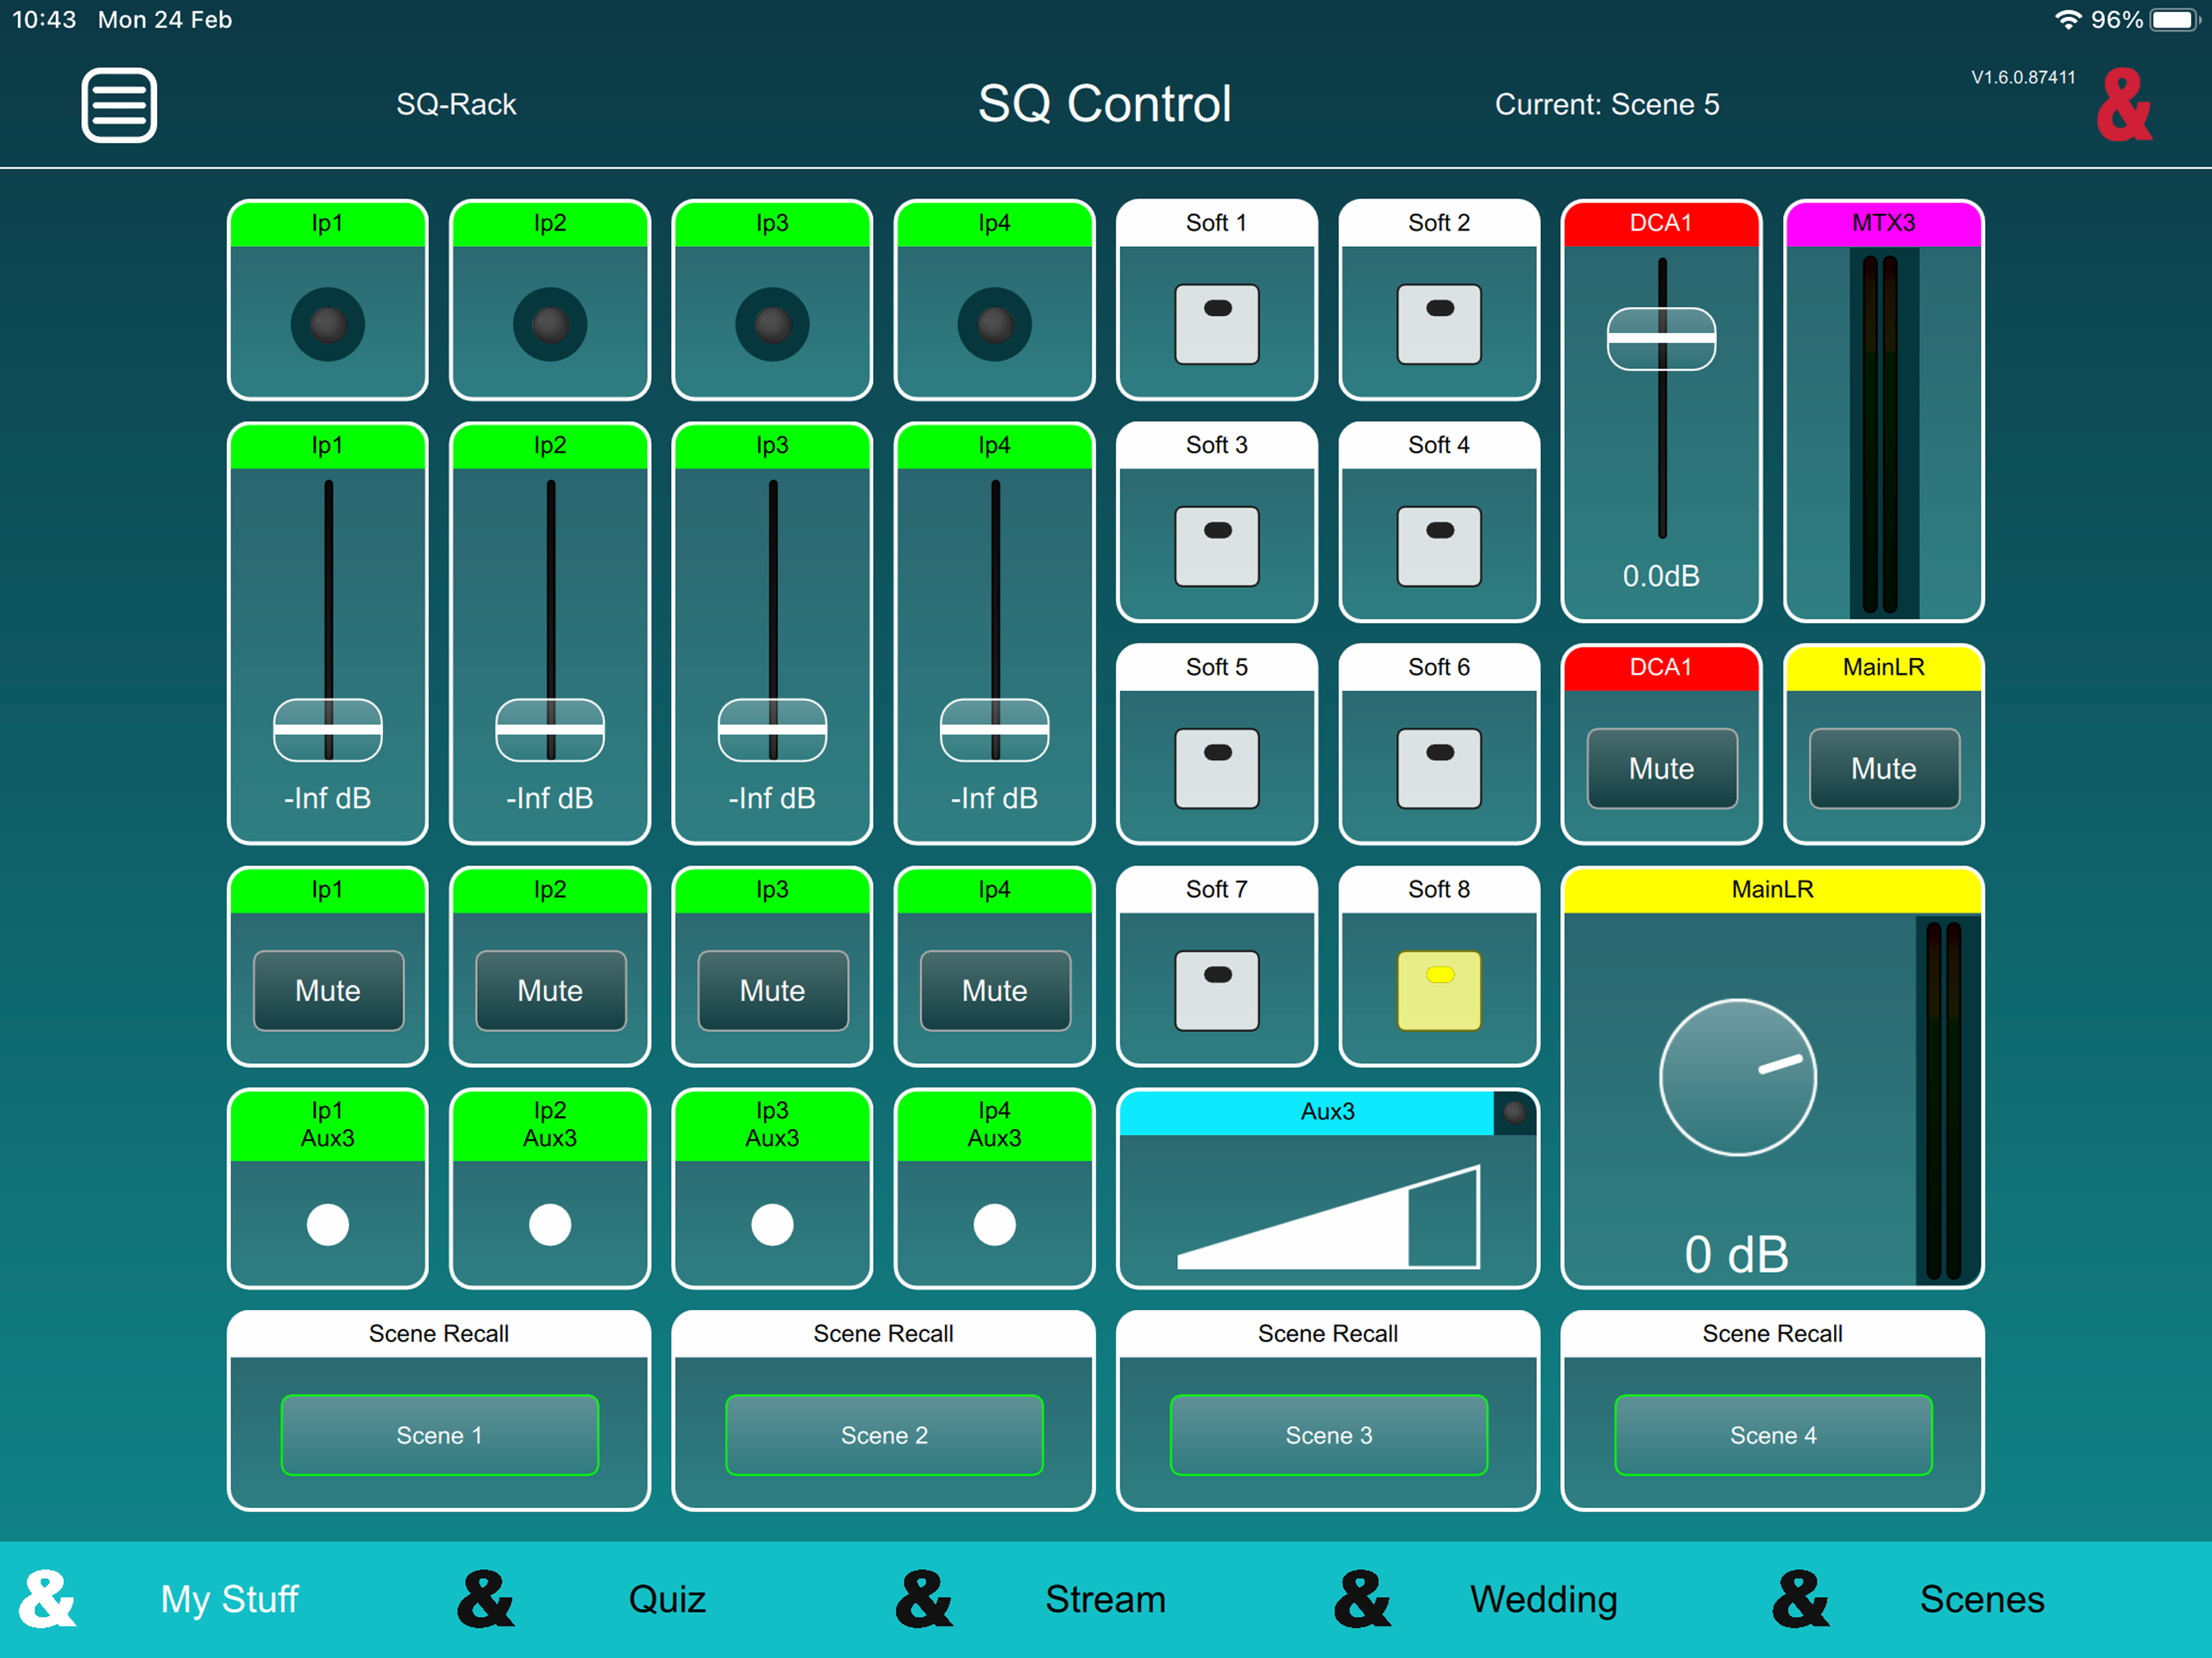
Task: Tap the SQ-Rack device name
Action: pos(456,104)
